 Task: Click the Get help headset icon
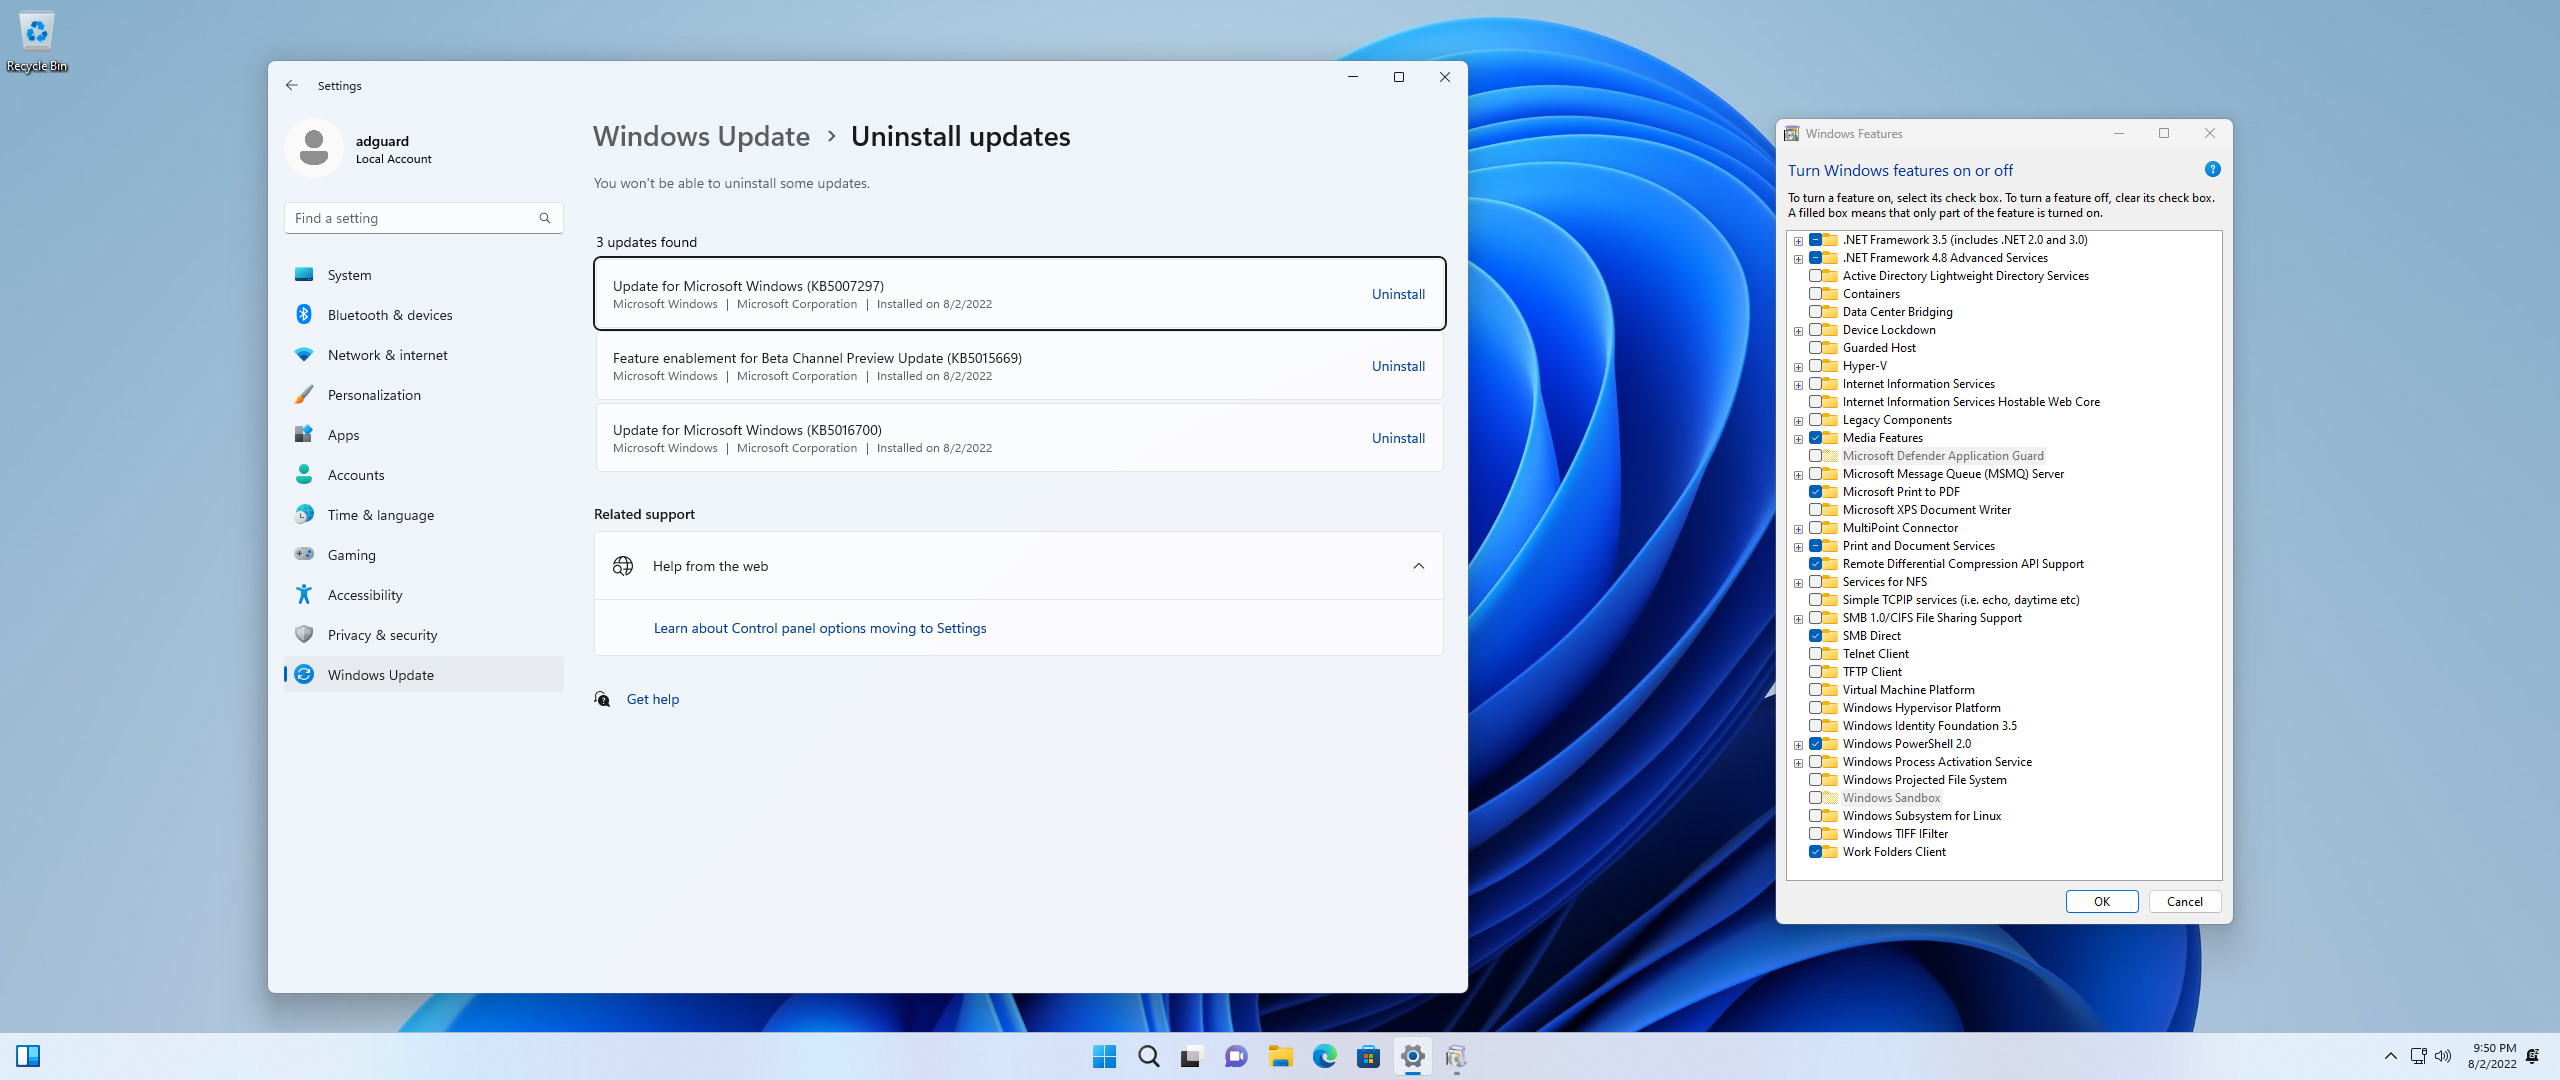(x=602, y=699)
